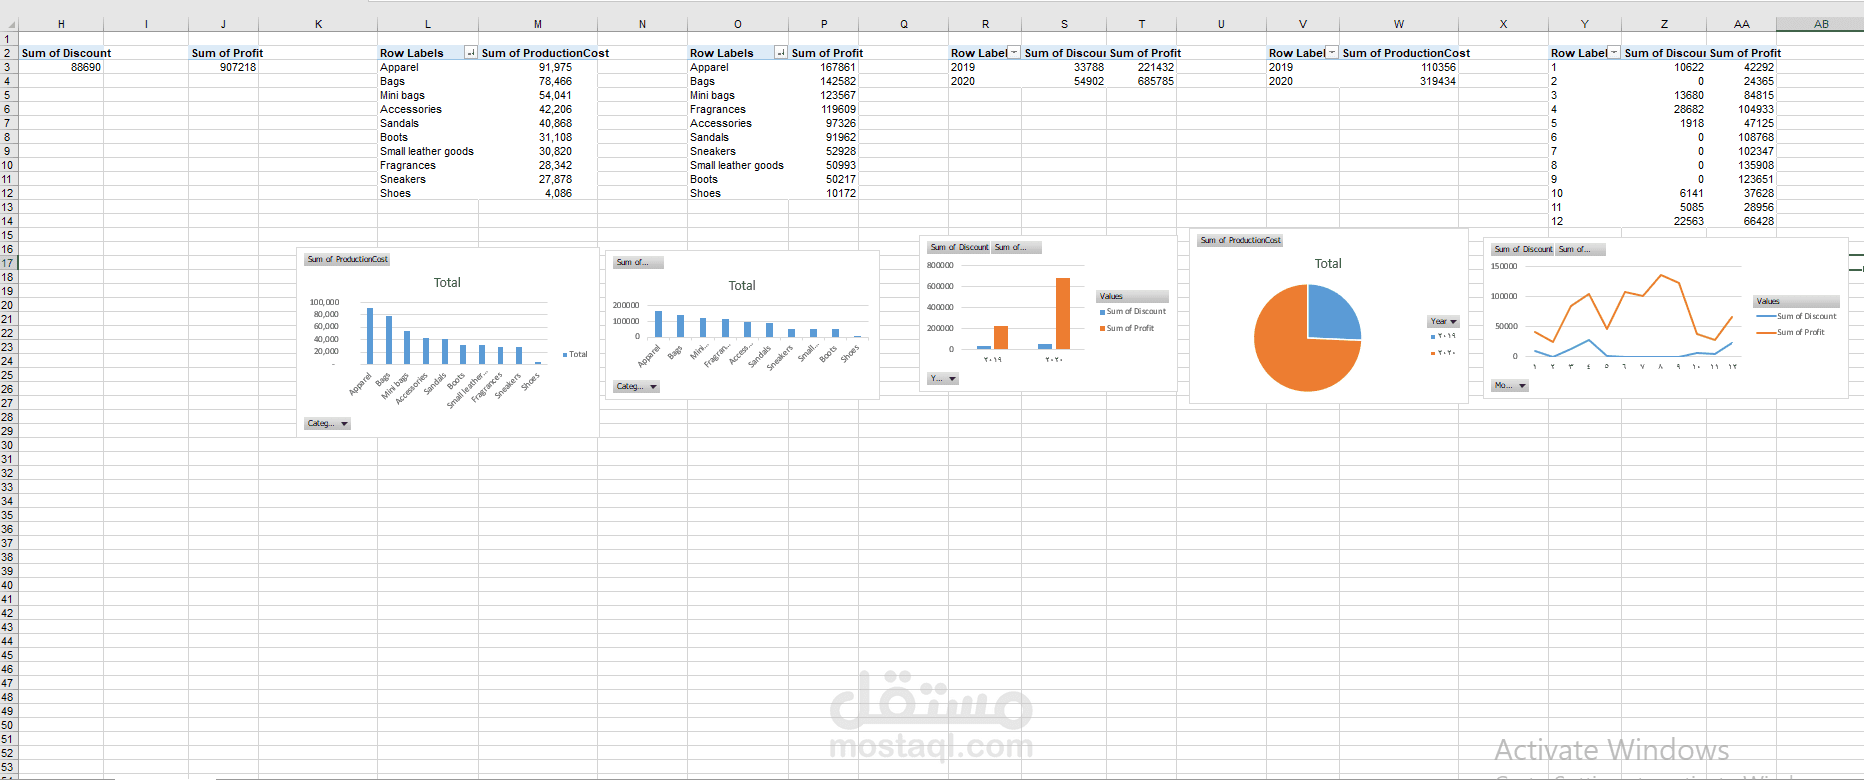The image size is (1864, 780).
Task: Click Fragrances cell in column O
Action: (738, 109)
